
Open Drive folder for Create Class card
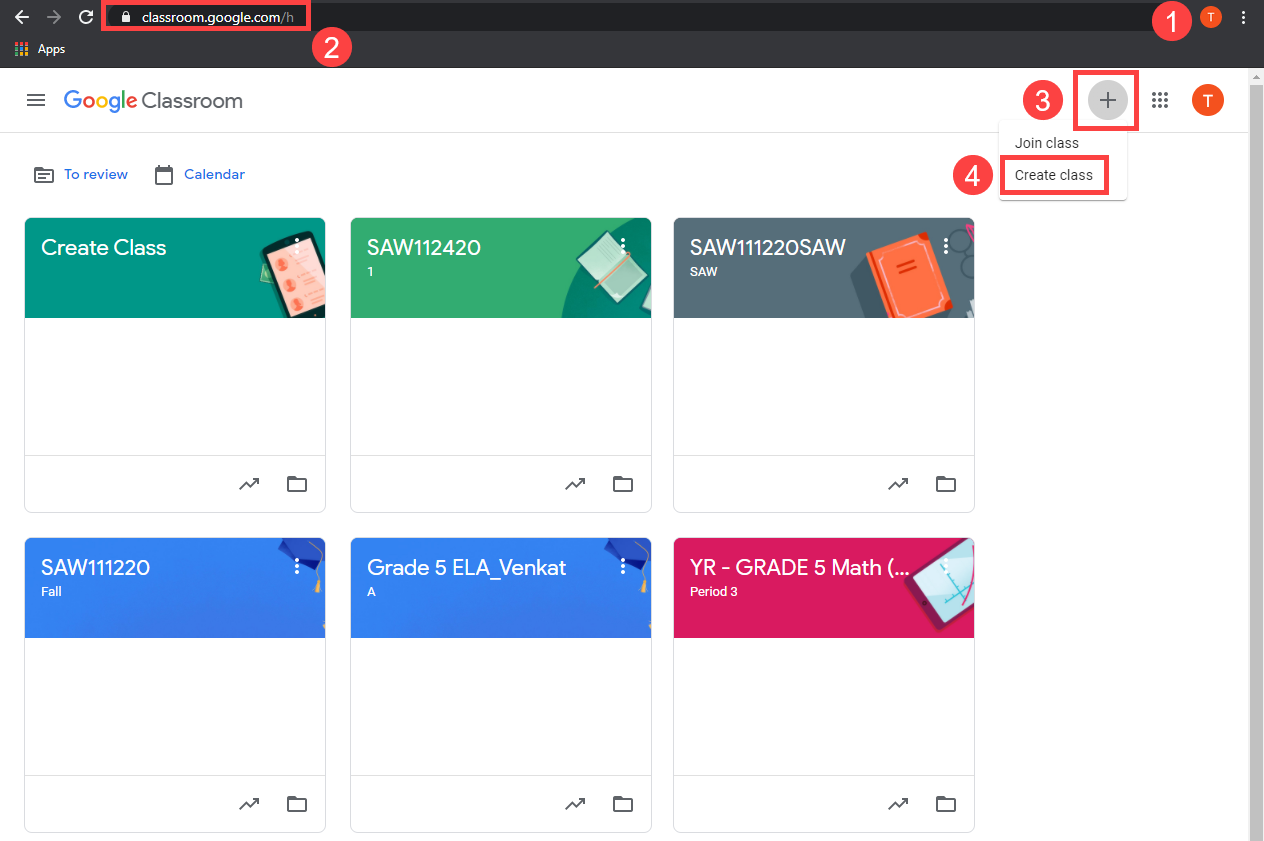[297, 484]
